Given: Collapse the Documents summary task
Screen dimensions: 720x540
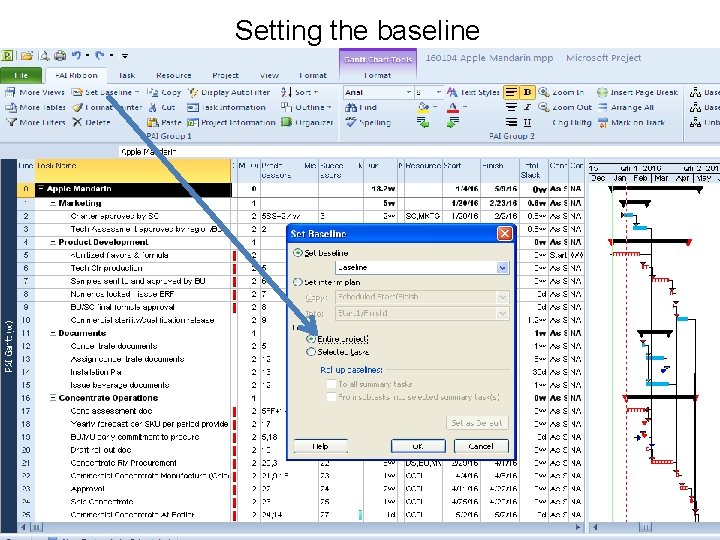Looking at the screenshot, I should (53, 333).
